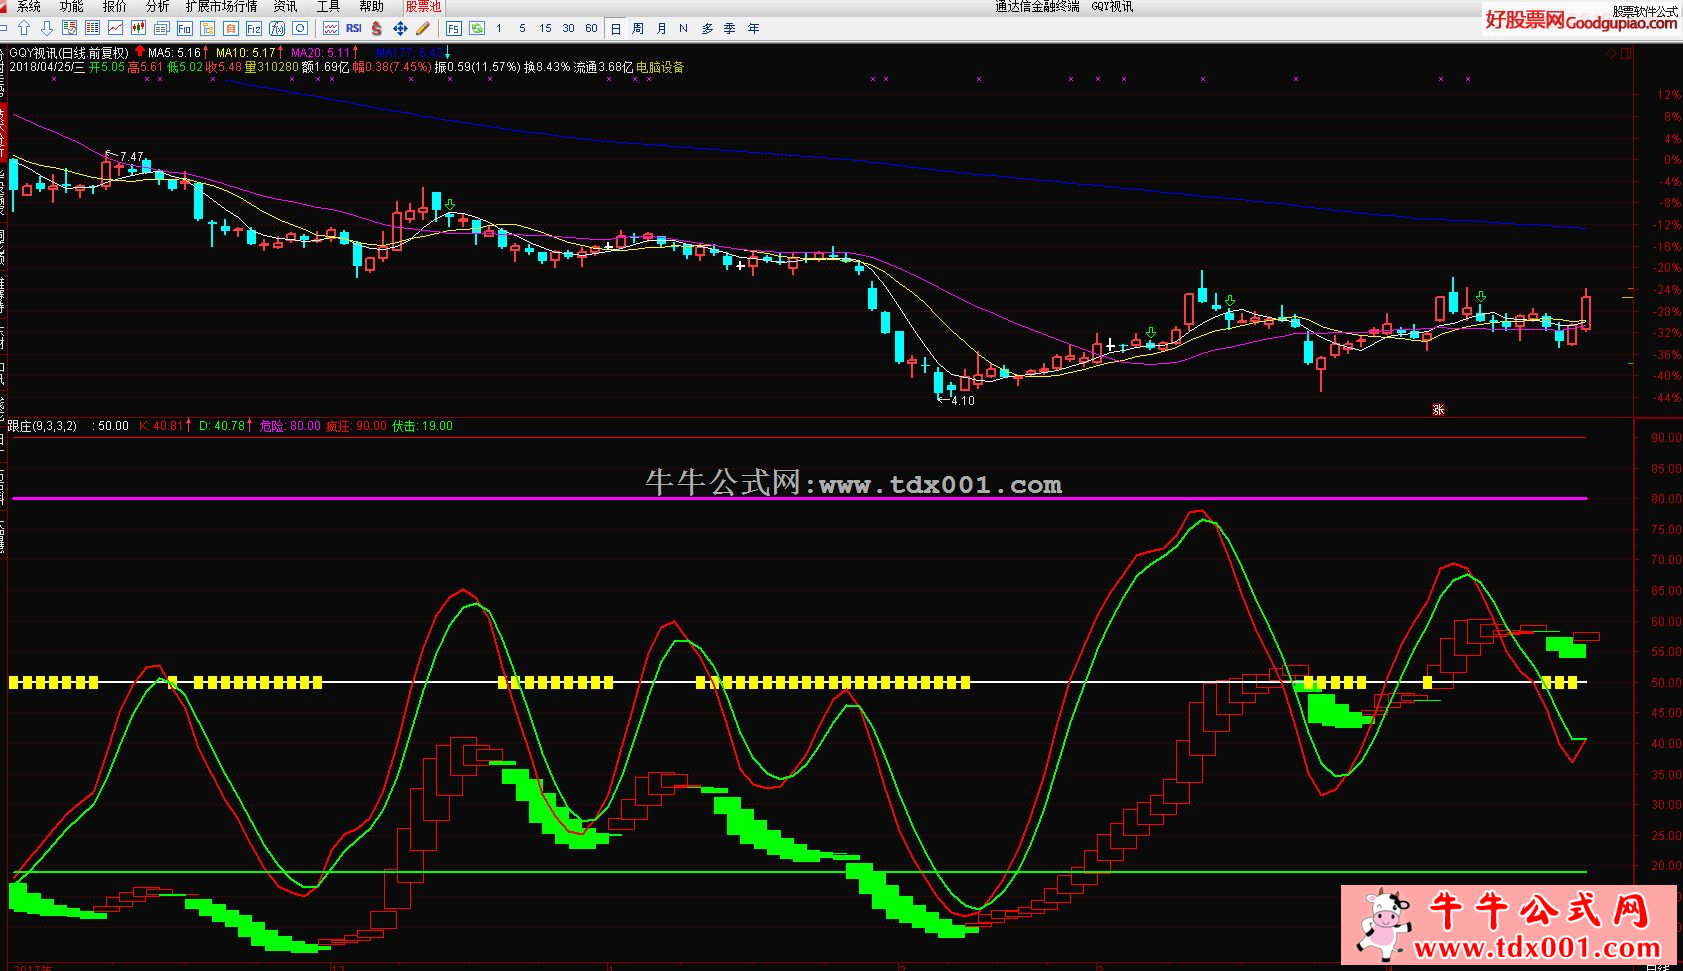Switch to the 股票池 tab
The height and width of the screenshot is (971, 1683).
pyautogui.click(x=423, y=6)
